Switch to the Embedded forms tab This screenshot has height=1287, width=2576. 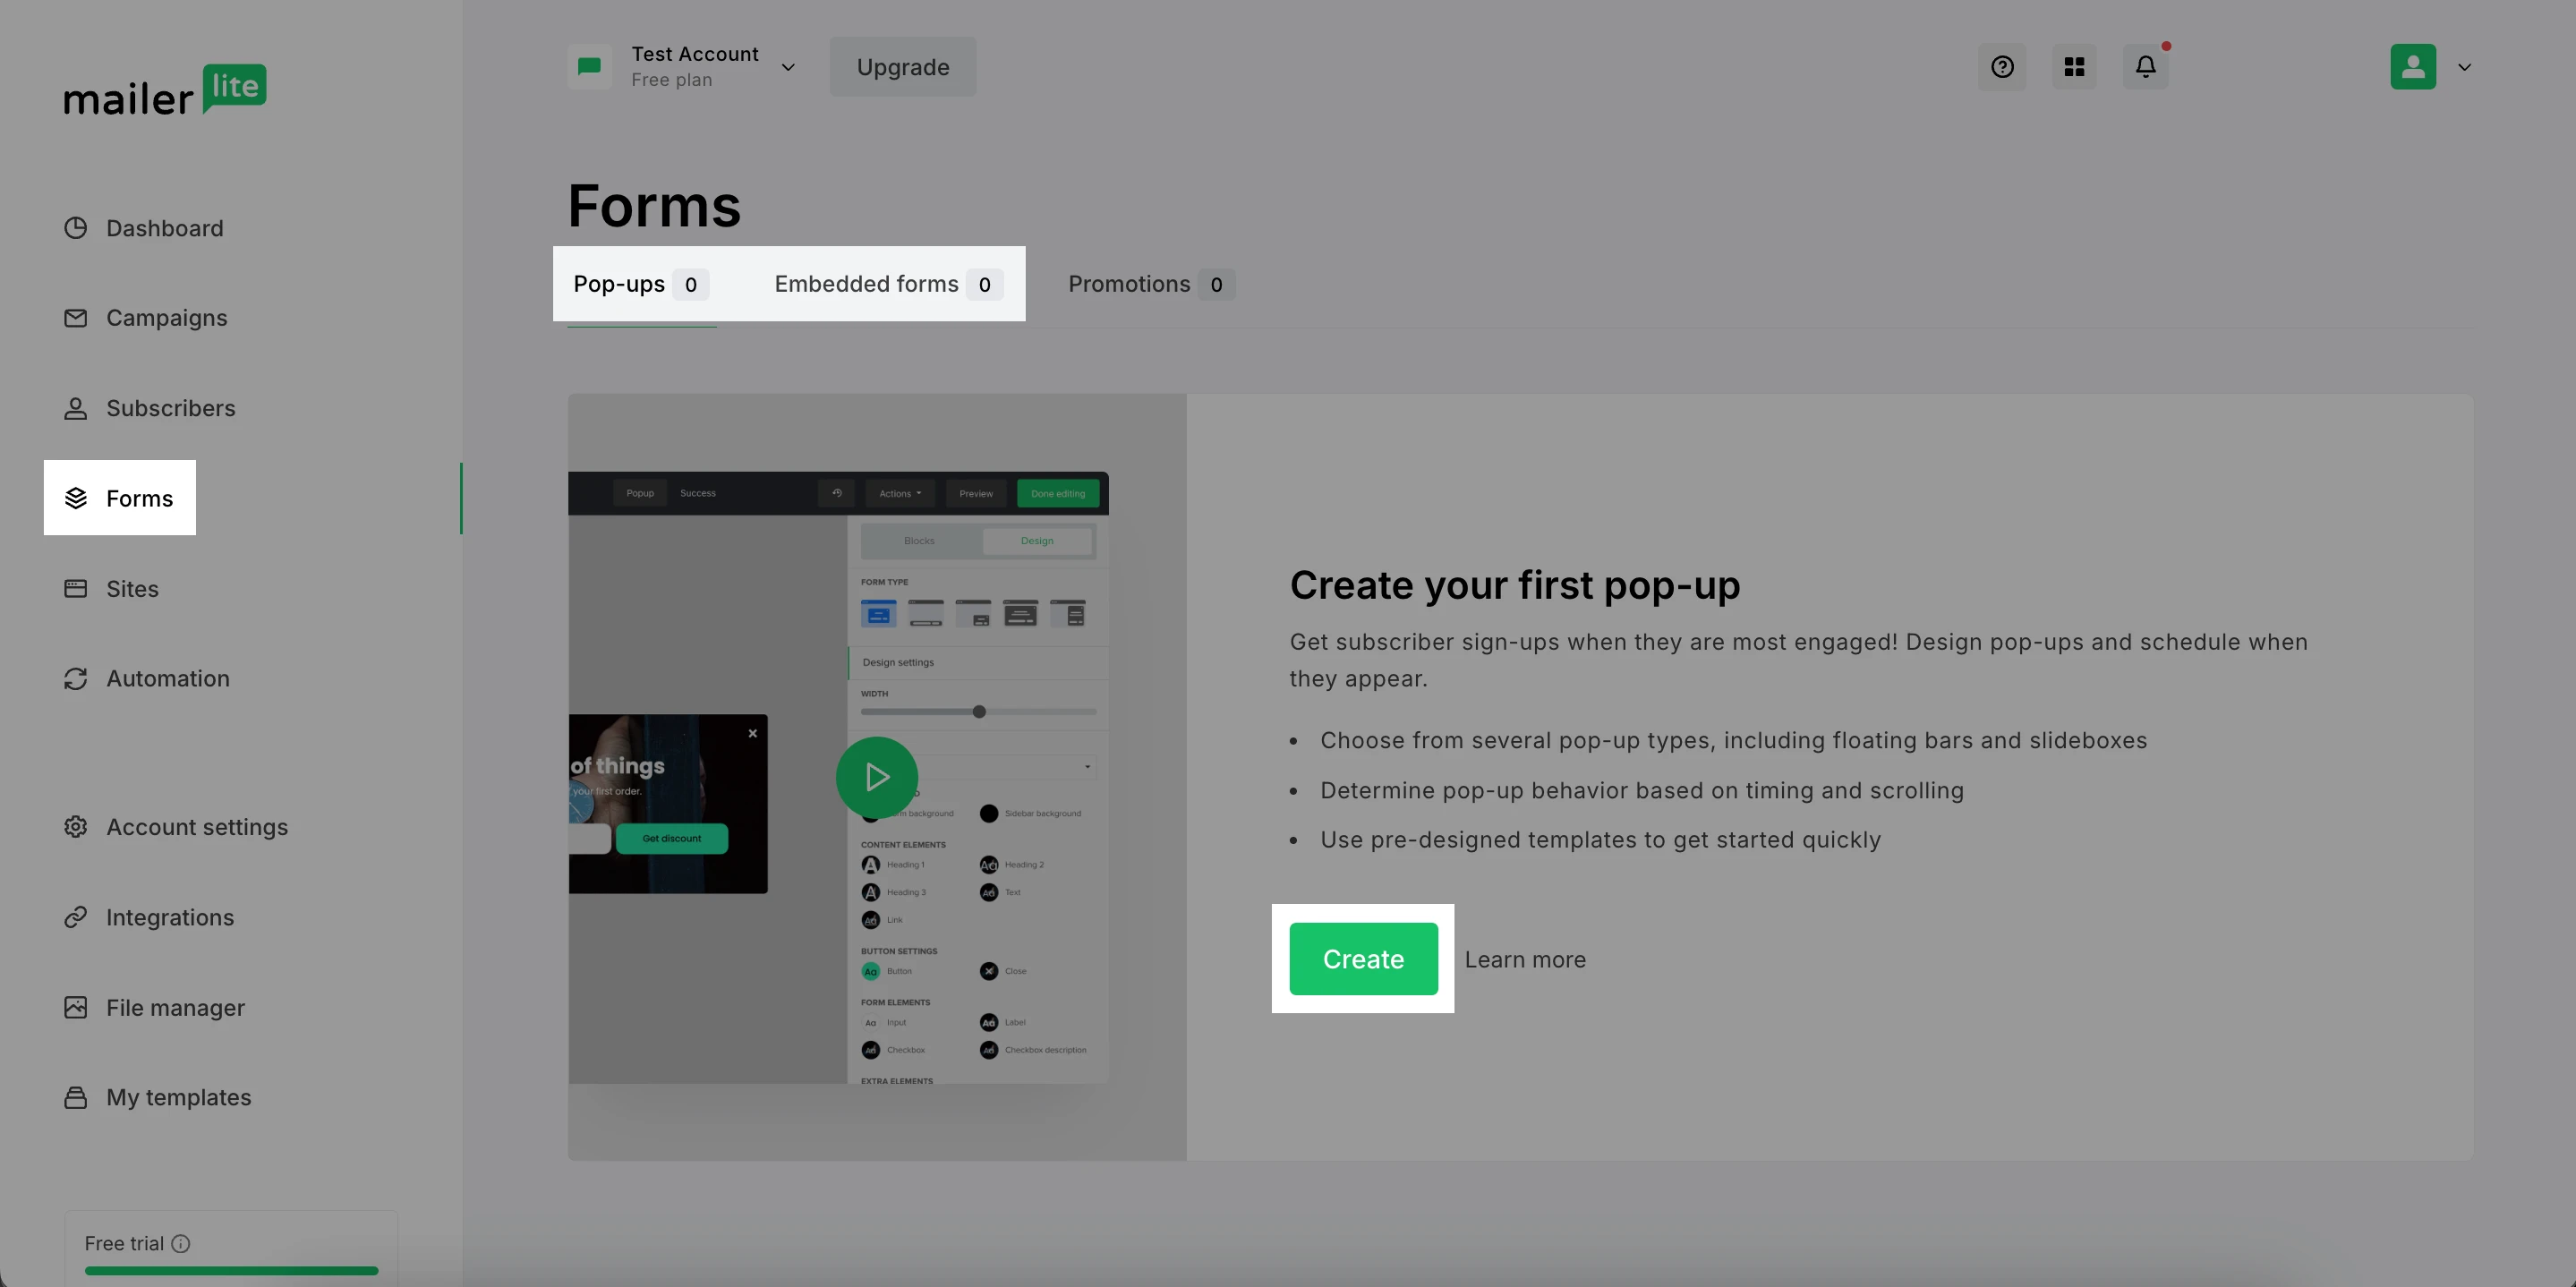885,284
